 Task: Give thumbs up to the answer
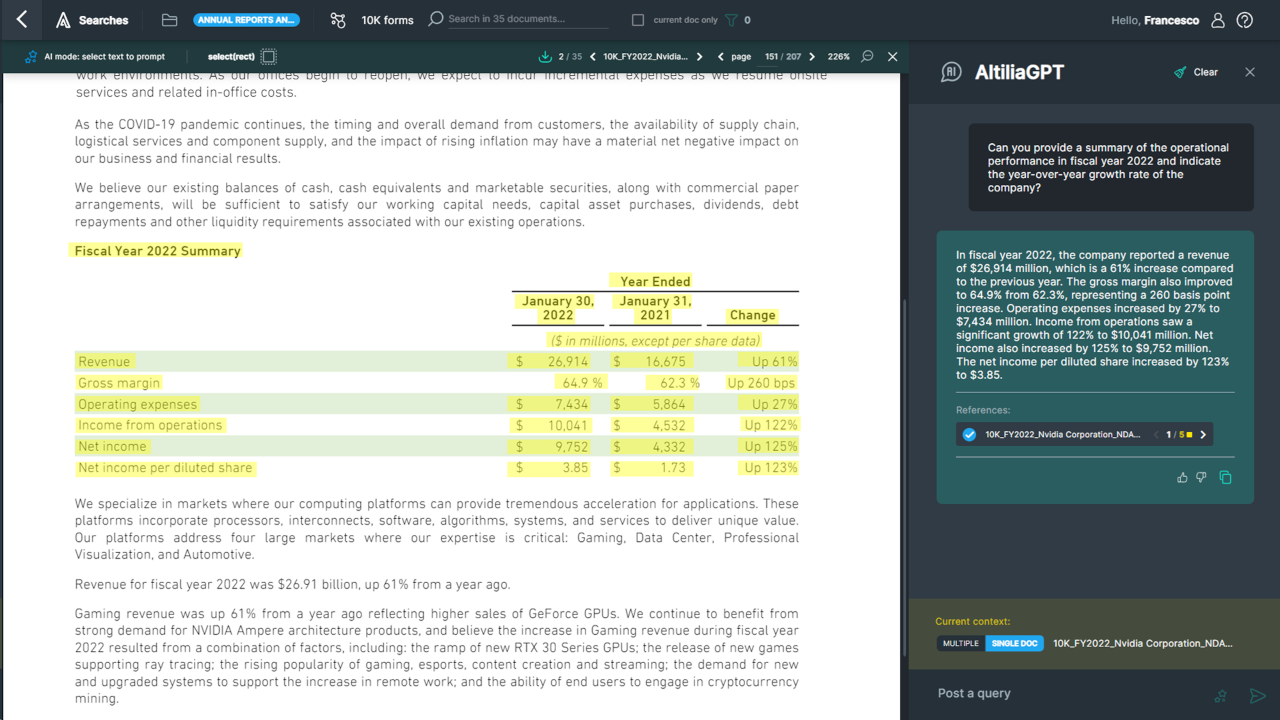click(x=1183, y=478)
